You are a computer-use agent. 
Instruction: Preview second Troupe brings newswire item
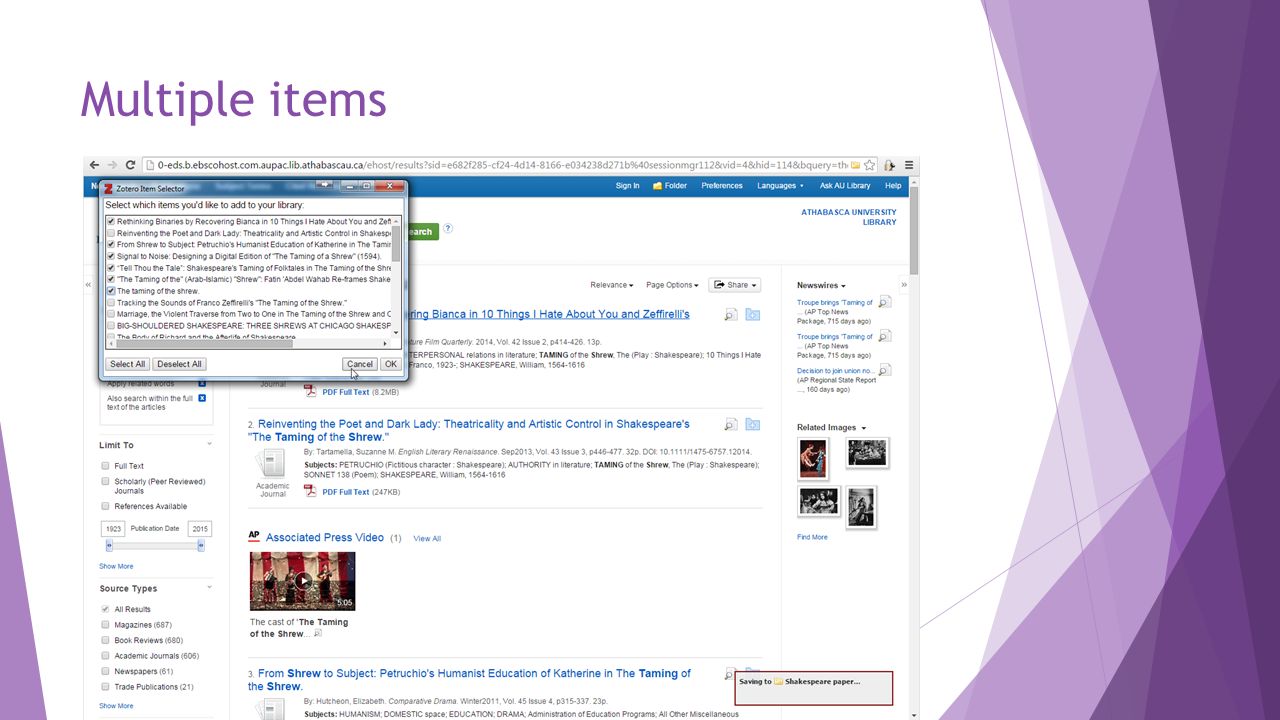[884, 336]
